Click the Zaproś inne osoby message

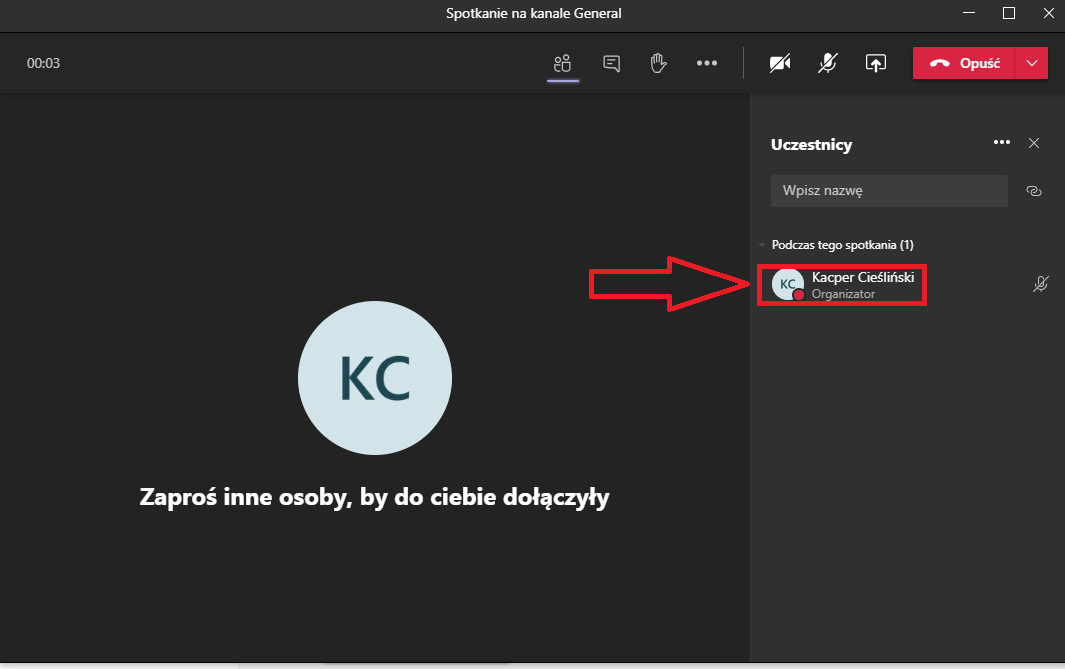click(374, 497)
